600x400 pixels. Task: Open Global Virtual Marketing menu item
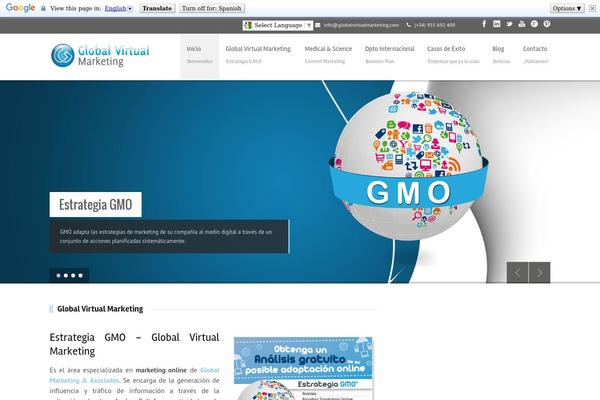coord(258,54)
